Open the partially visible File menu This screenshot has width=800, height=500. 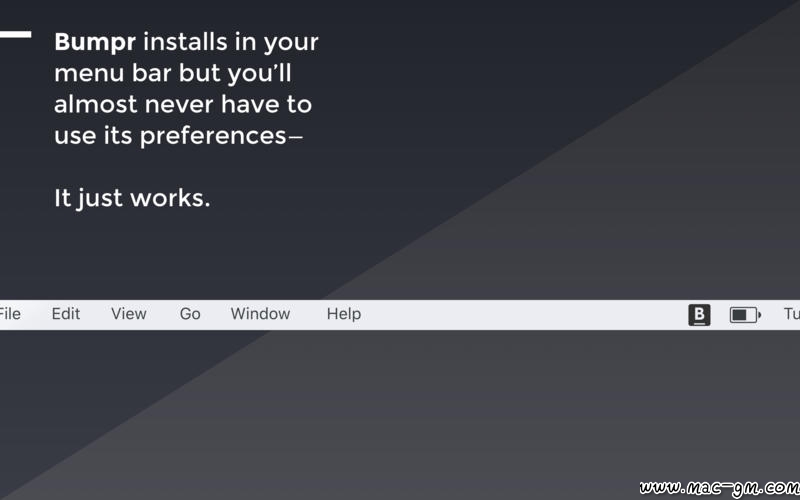(x=10, y=314)
